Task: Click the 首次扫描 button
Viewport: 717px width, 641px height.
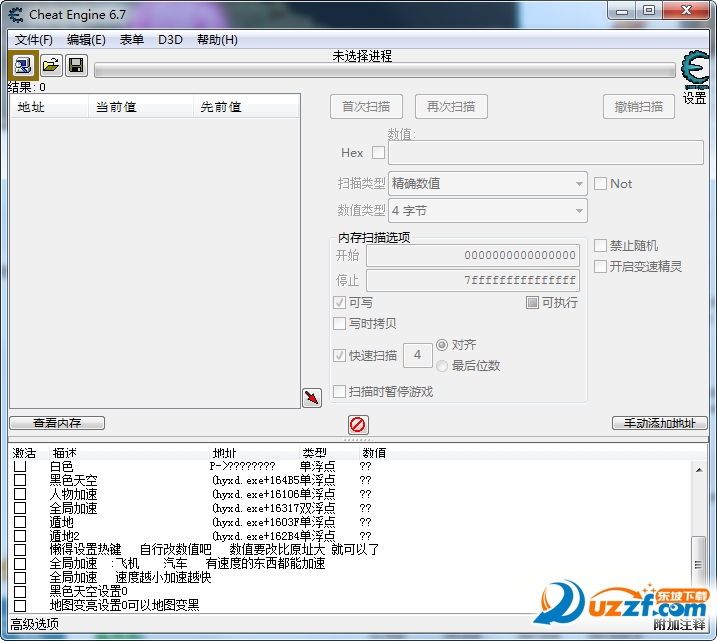Action: tap(366, 107)
